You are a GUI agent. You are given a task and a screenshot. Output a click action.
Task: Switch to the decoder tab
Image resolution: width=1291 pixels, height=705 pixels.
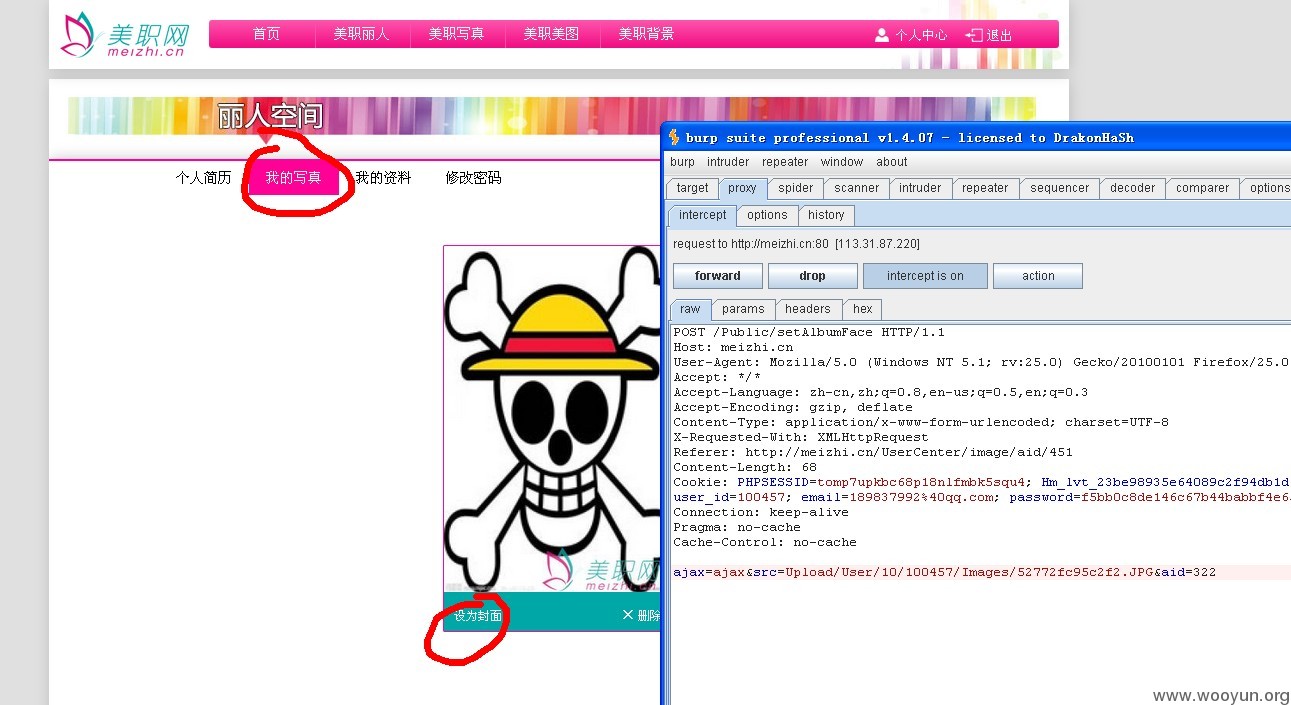1133,188
